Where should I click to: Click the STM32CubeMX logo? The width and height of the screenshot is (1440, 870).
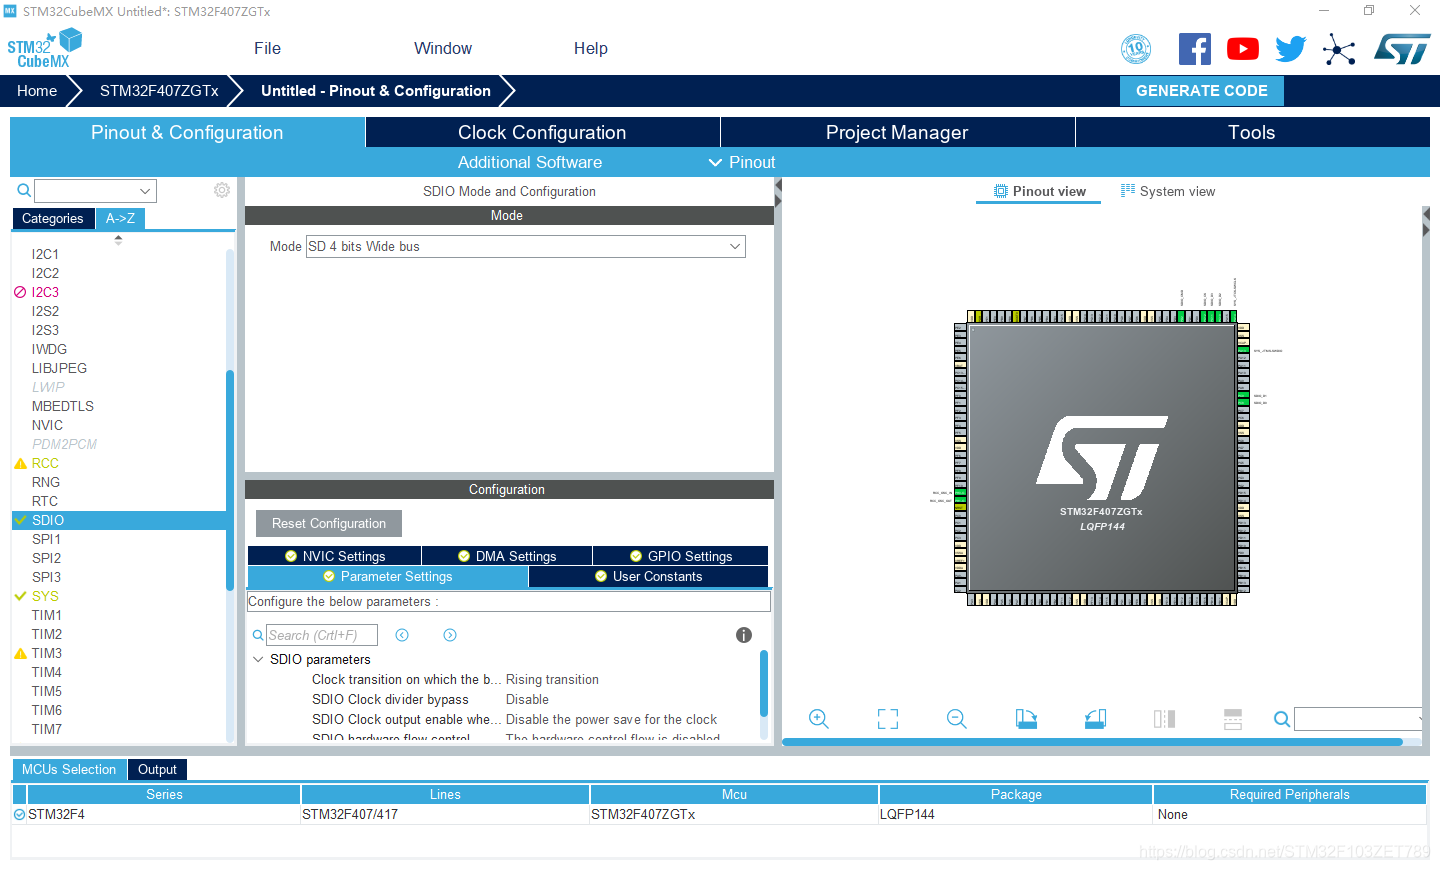tap(45, 48)
